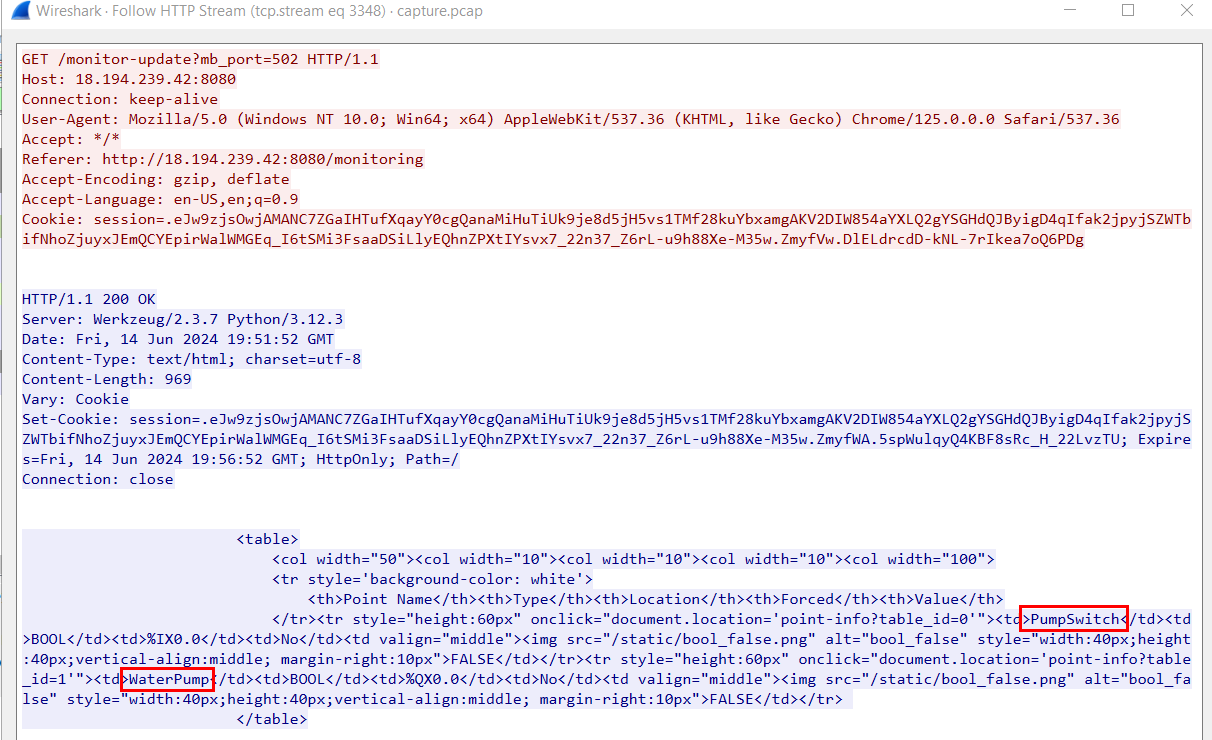
Task: Select the Content-Type: text/html line
Action: [192, 359]
